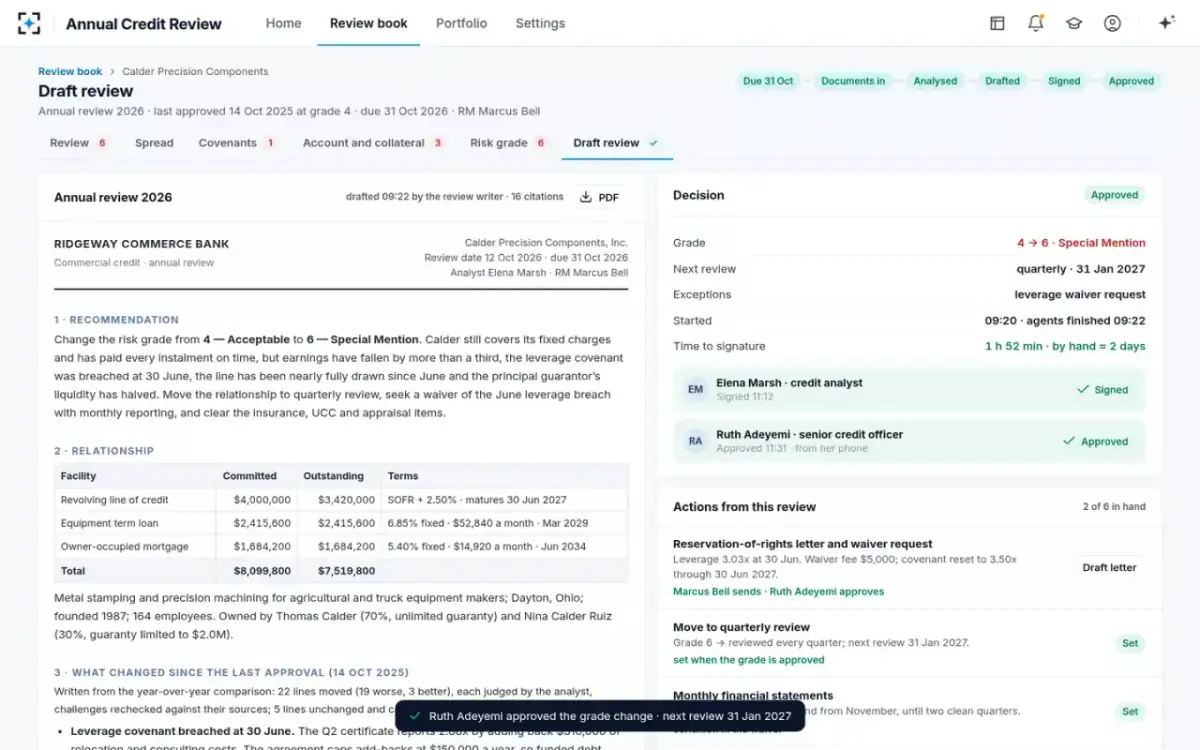Open the Covenants tab
The image size is (1200, 750).
click(237, 143)
